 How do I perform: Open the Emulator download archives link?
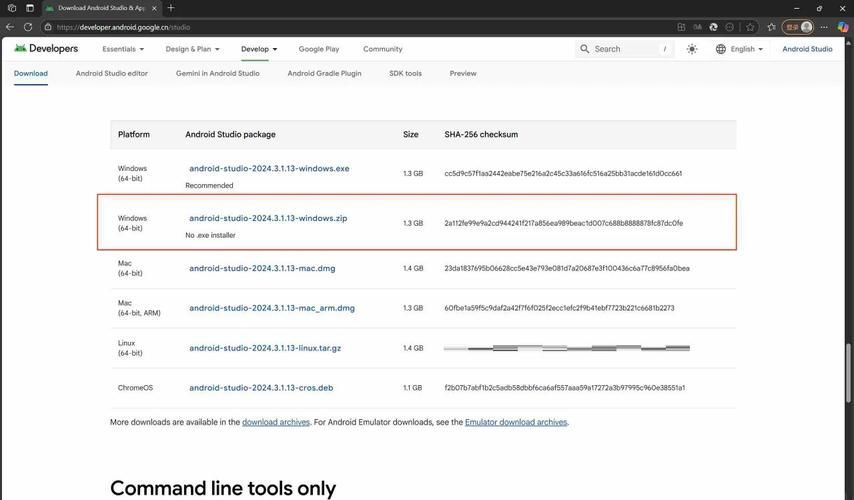coord(516,422)
